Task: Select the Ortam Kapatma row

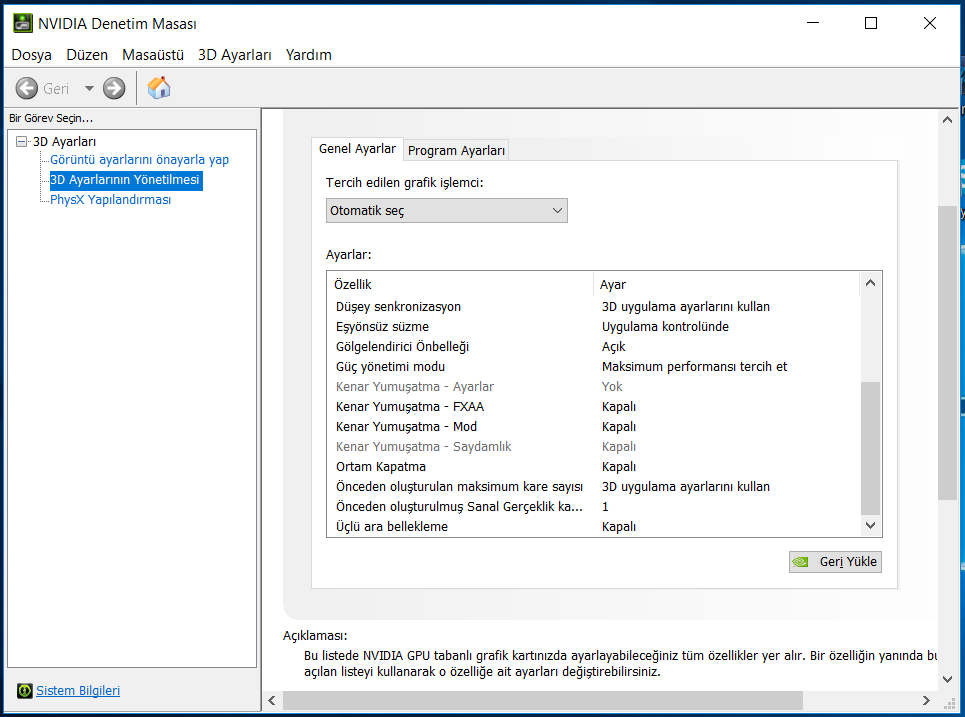Action: point(594,467)
